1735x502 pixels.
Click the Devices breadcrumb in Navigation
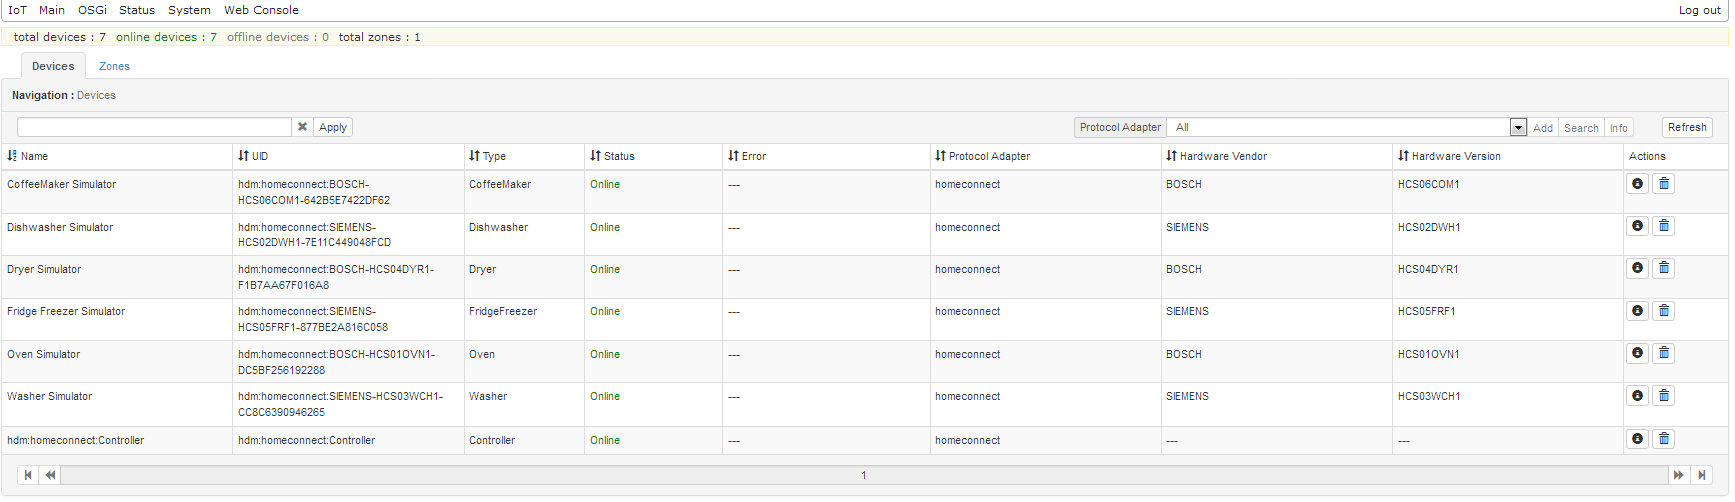[x=96, y=95]
